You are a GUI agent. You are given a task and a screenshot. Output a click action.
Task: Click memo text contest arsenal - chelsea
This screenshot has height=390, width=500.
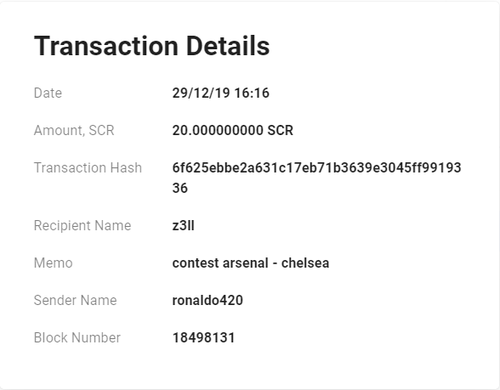(251, 263)
